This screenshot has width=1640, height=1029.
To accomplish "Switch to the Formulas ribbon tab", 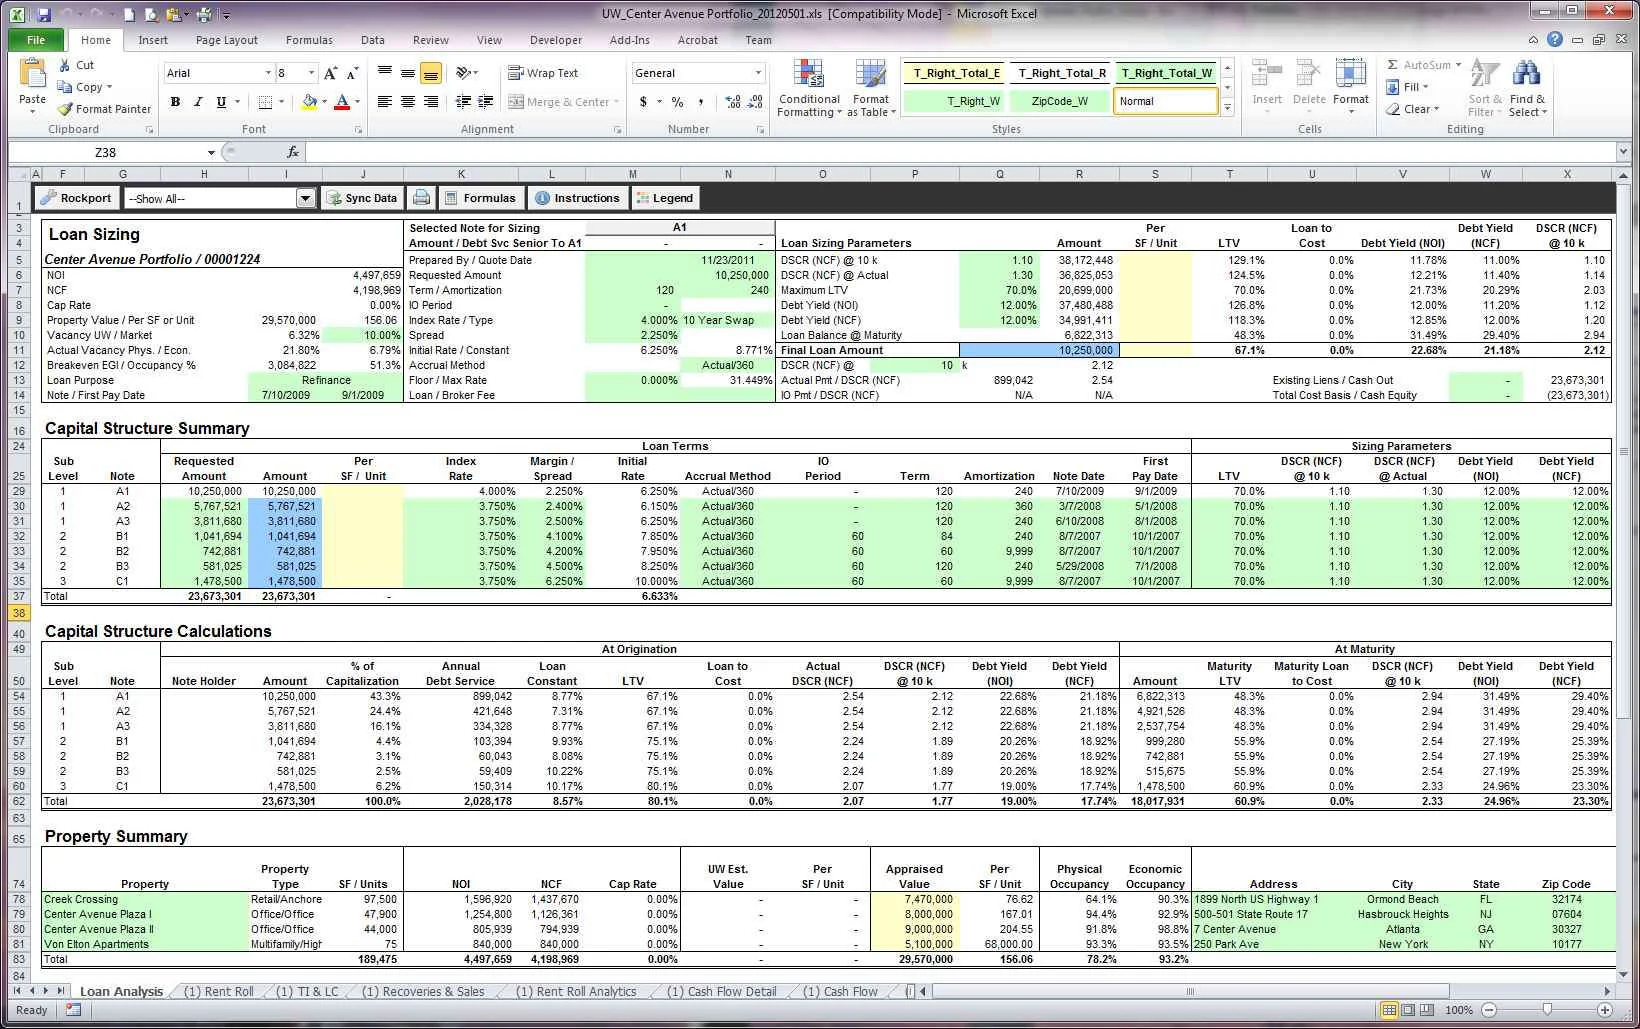I will coord(309,40).
